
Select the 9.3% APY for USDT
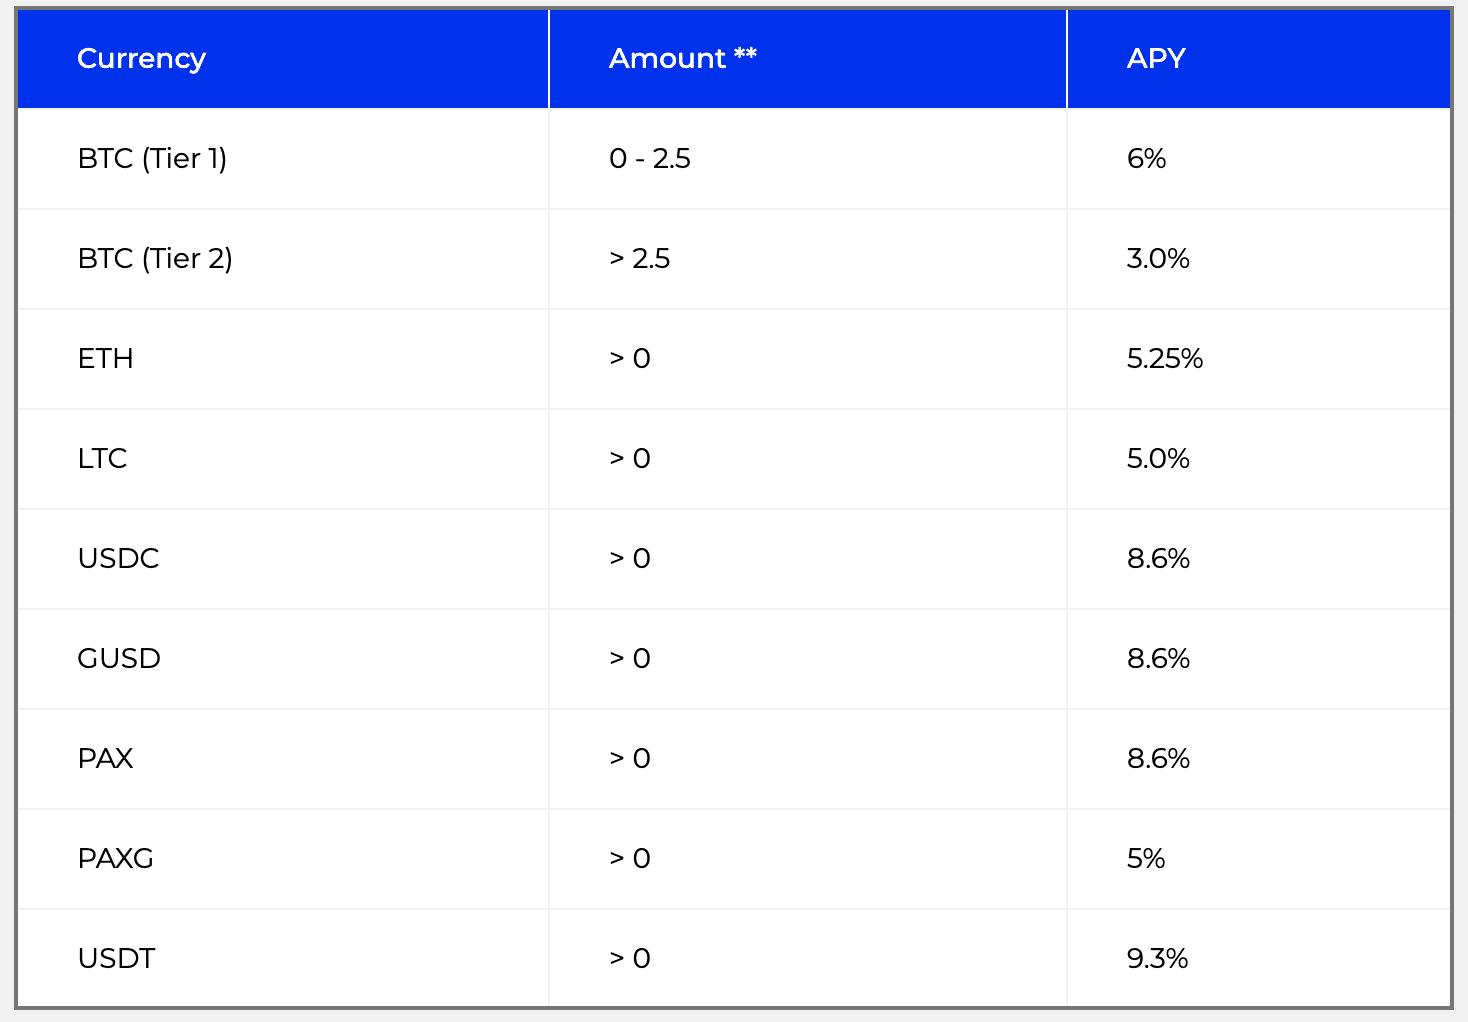[1157, 959]
